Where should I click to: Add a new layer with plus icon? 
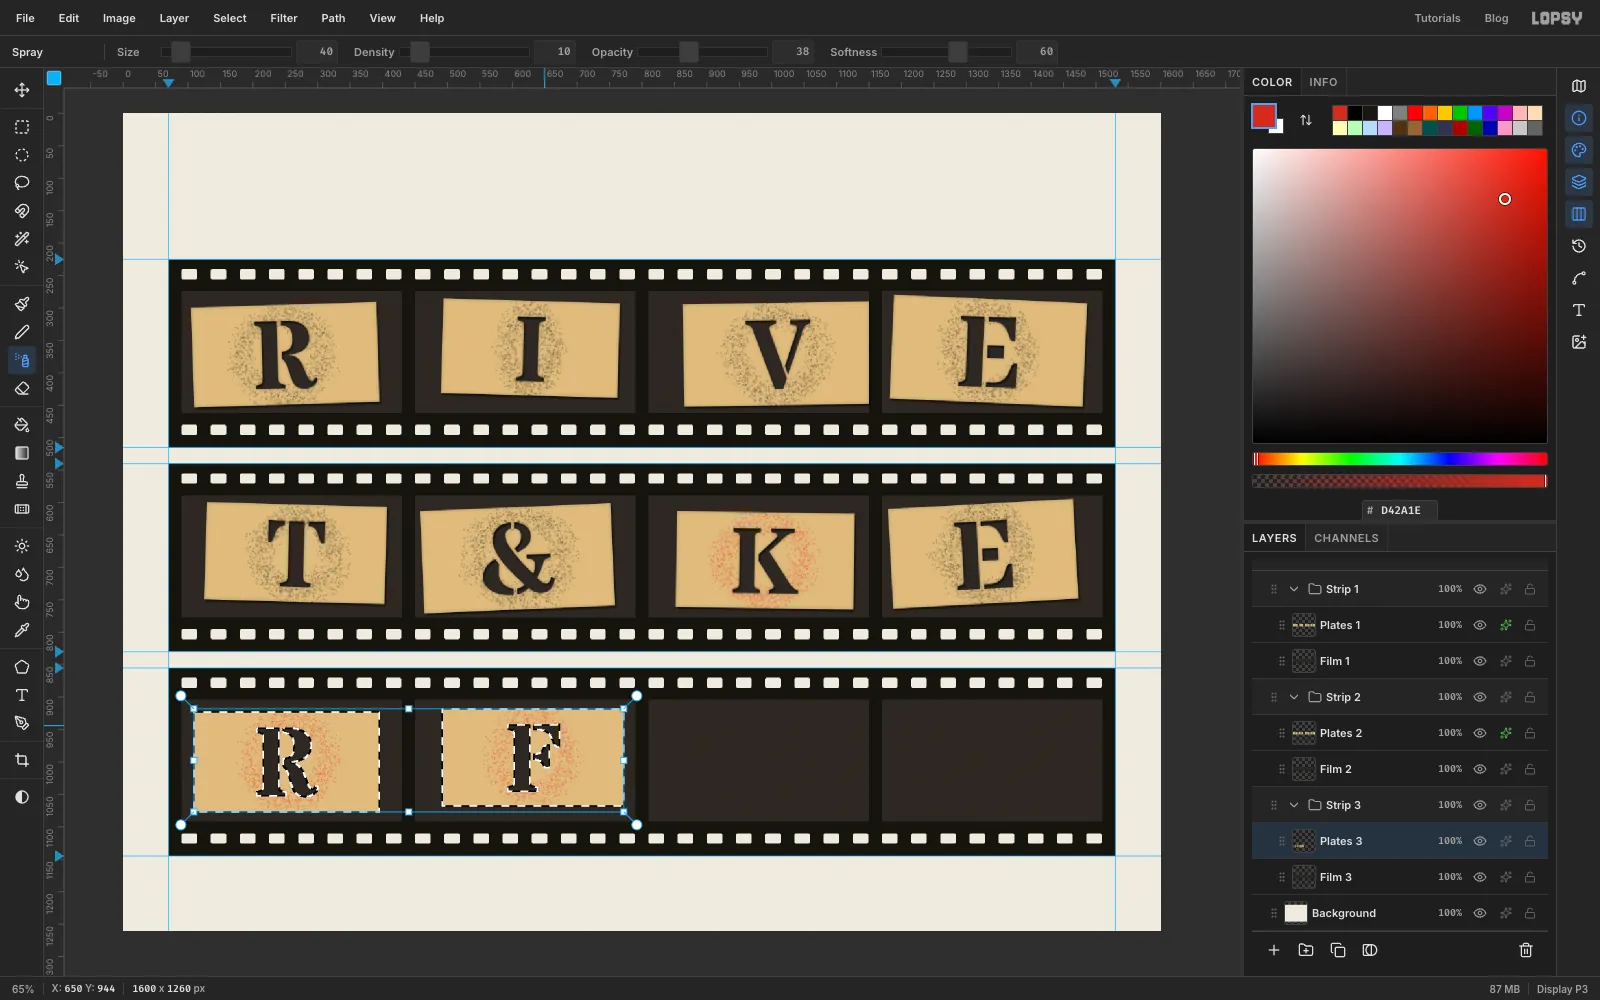coord(1274,950)
